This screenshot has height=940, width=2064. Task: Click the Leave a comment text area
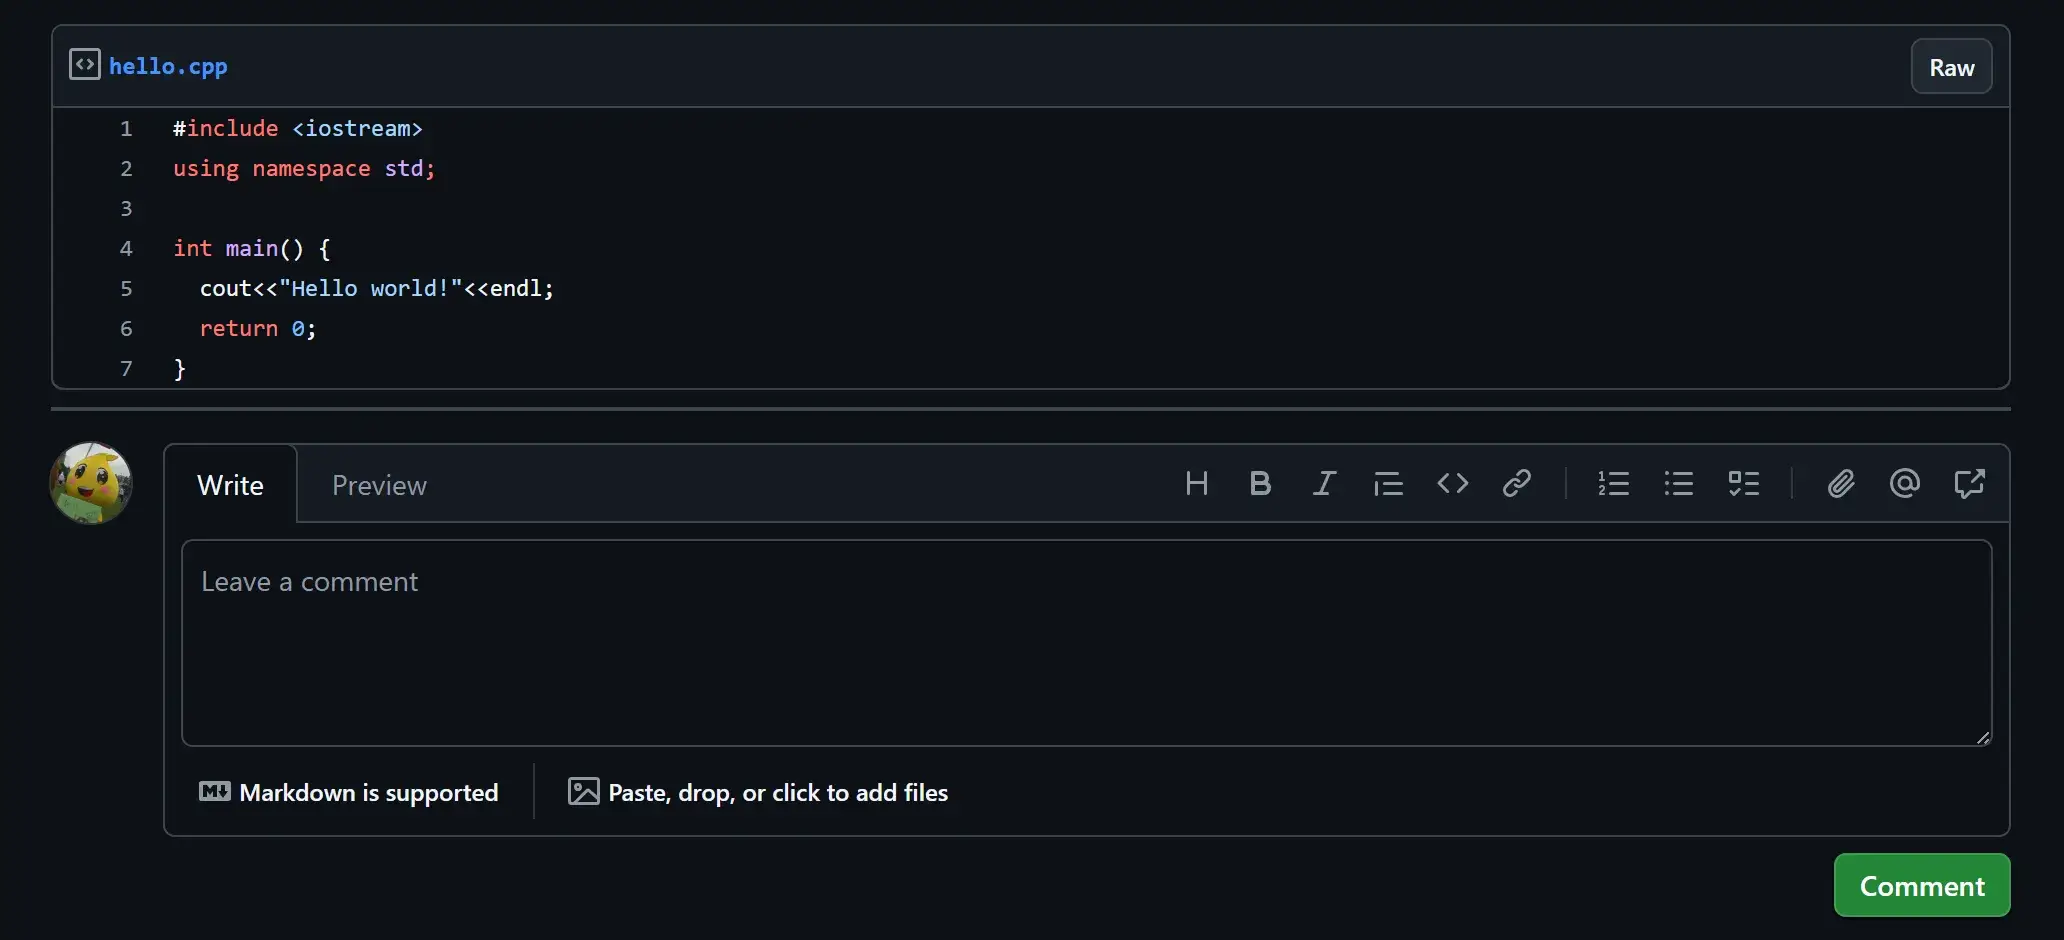click(1086, 643)
